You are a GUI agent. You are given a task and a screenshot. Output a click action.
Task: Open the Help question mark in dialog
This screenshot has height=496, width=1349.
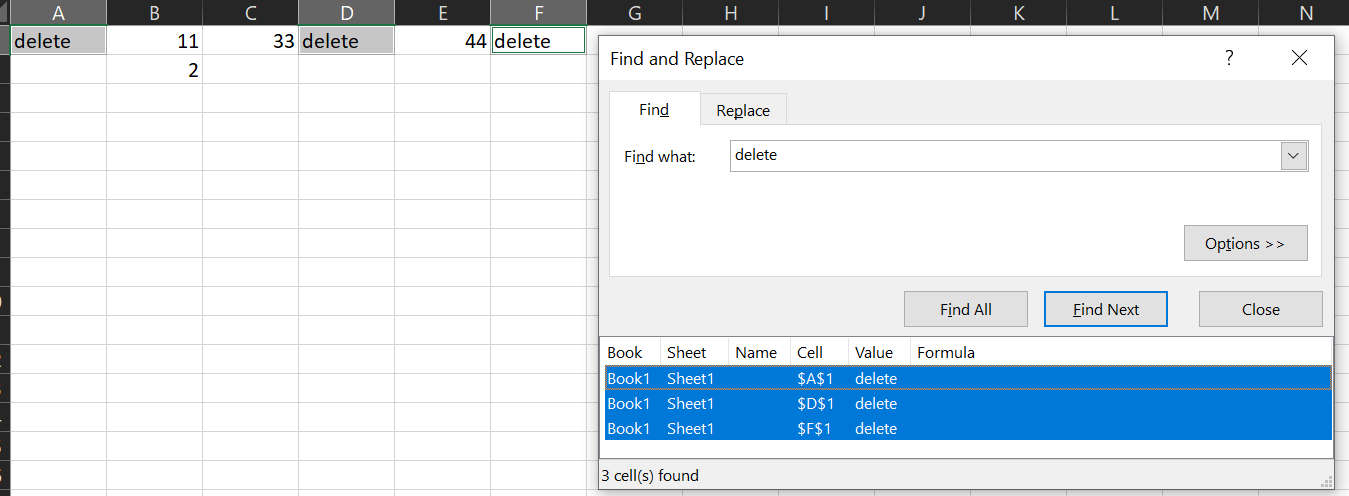point(1229,58)
